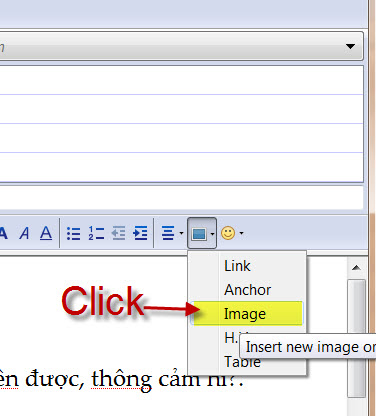Open alignment dropdown arrow
376x416 pixels.
[x=181, y=233]
